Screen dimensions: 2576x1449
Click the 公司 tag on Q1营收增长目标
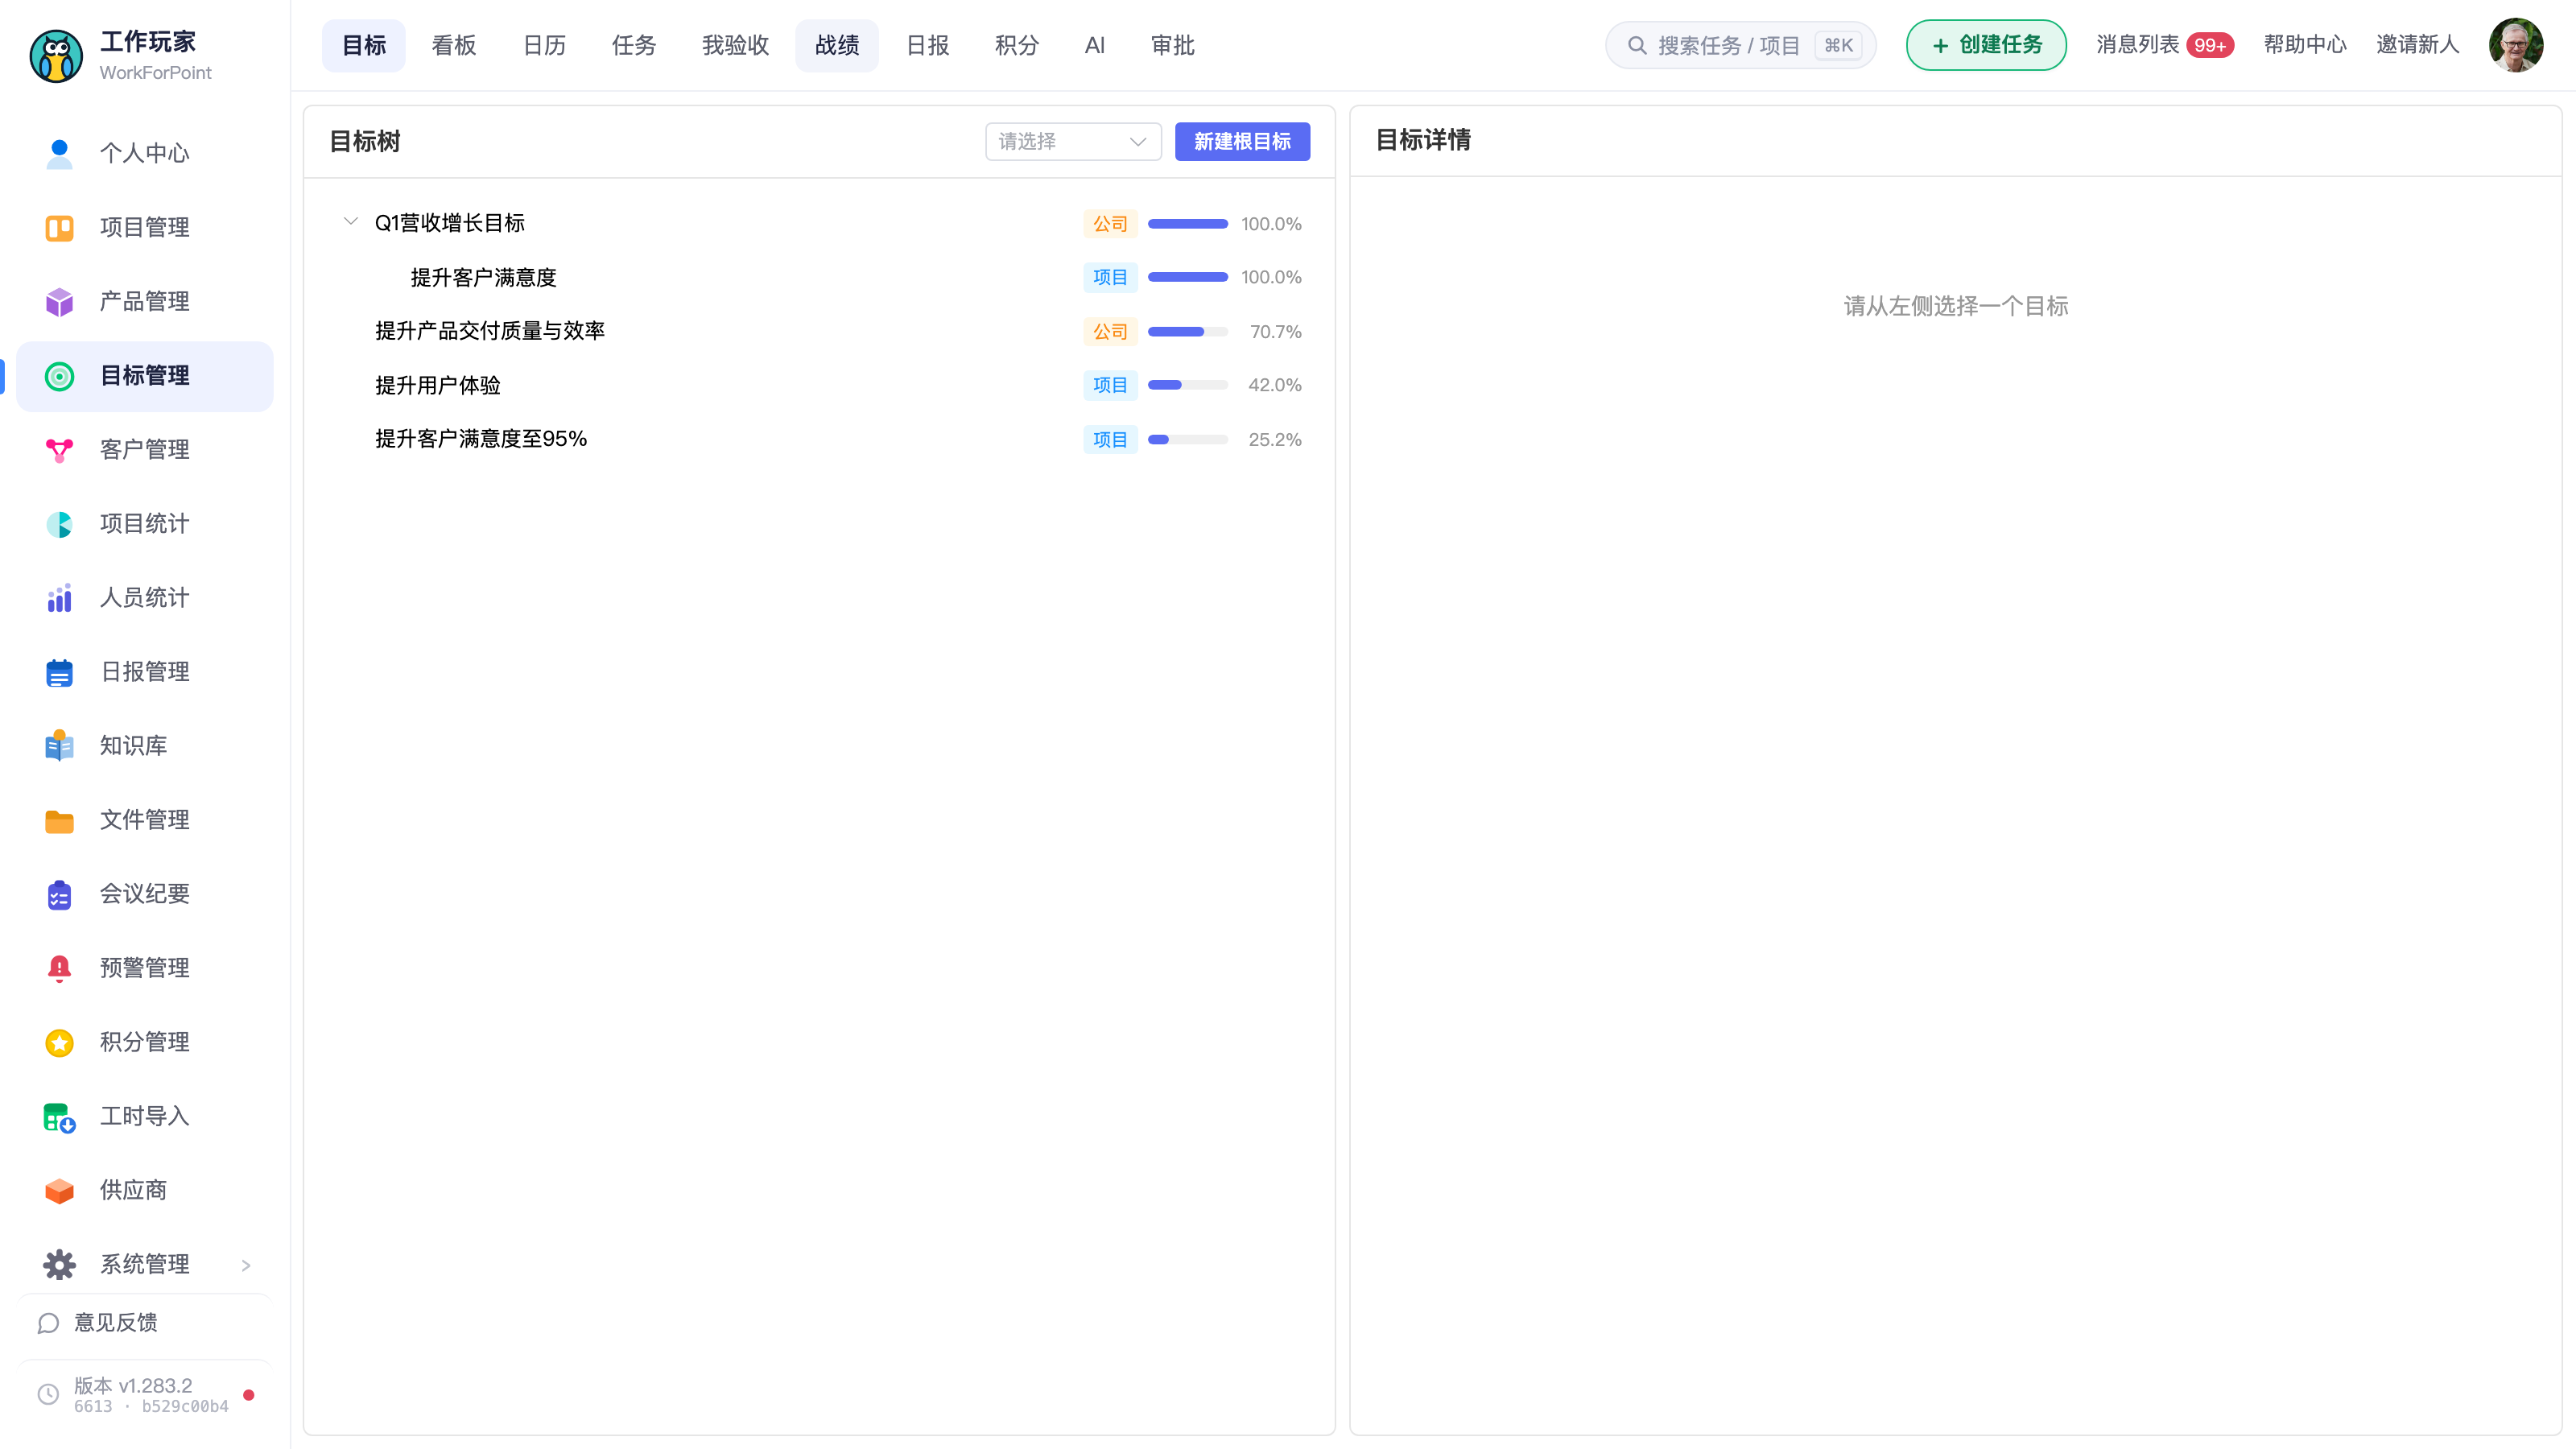(x=1110, y=224)
